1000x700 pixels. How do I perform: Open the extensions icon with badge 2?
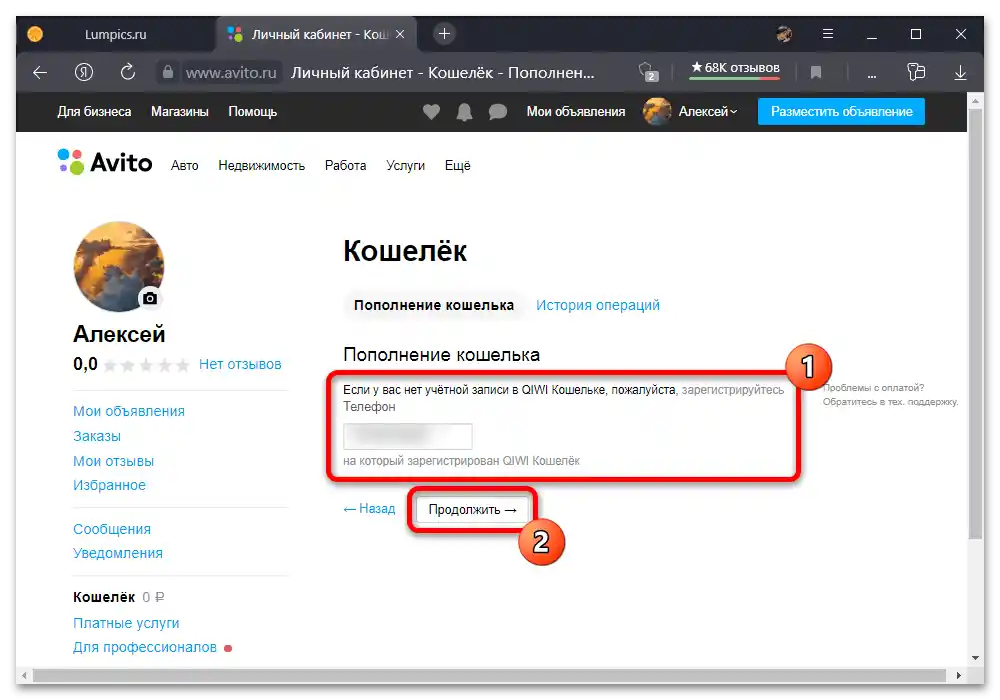648,72
